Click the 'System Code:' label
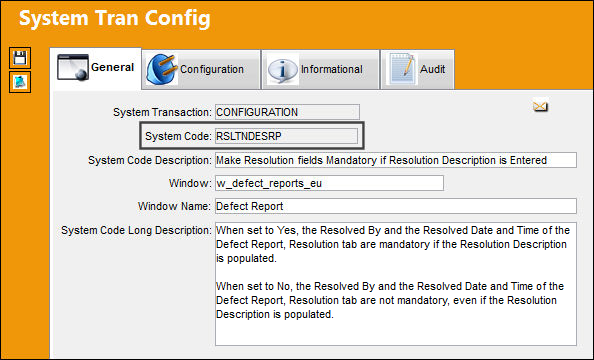594x360 pixels. pos(178,136)
